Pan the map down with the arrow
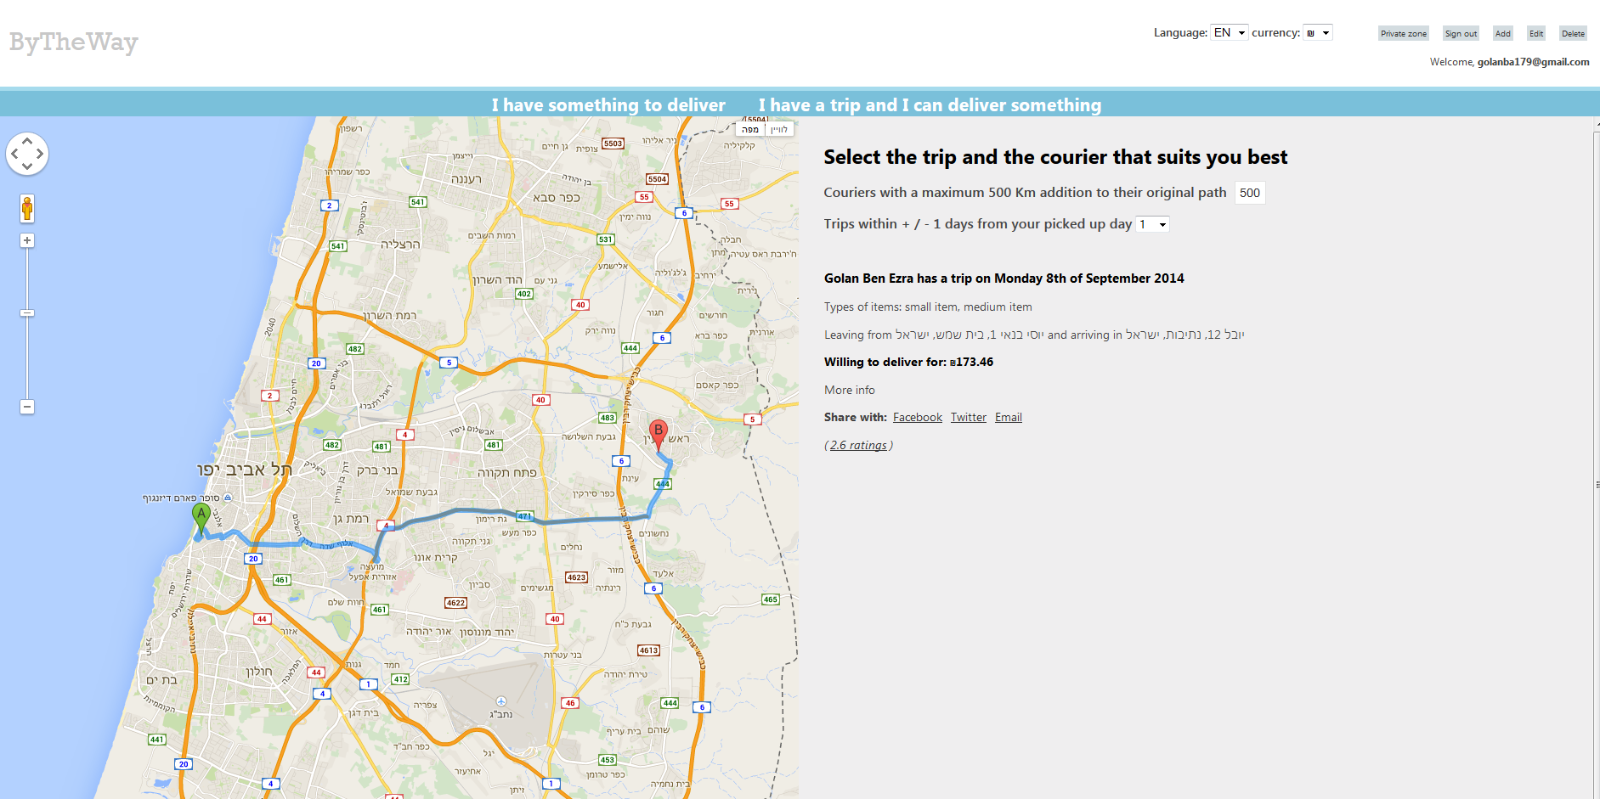Screen dimensions: 1600x799 pyautogui.click(x=27, y=167)
